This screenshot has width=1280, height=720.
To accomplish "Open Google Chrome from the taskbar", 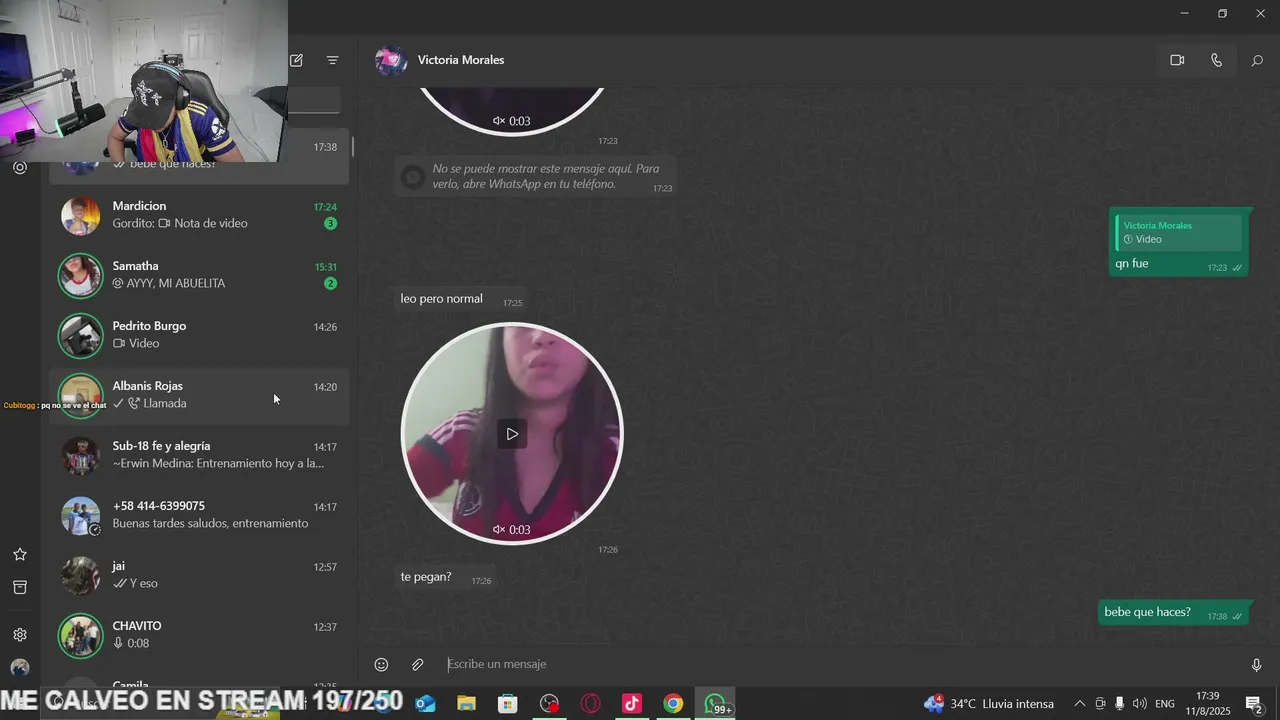I will [x=673, y=704].
